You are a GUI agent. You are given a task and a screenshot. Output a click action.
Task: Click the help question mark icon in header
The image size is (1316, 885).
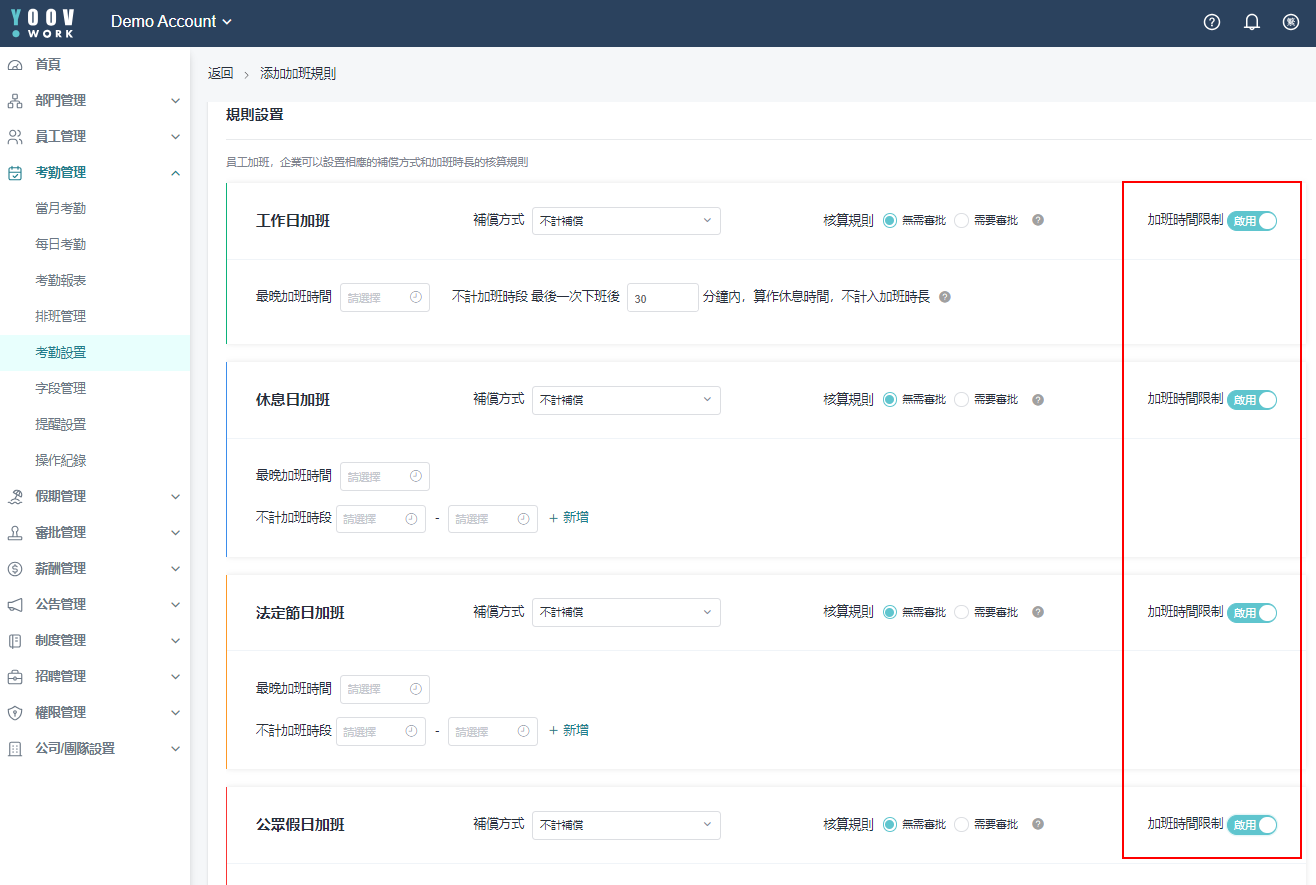(1212, 22)
